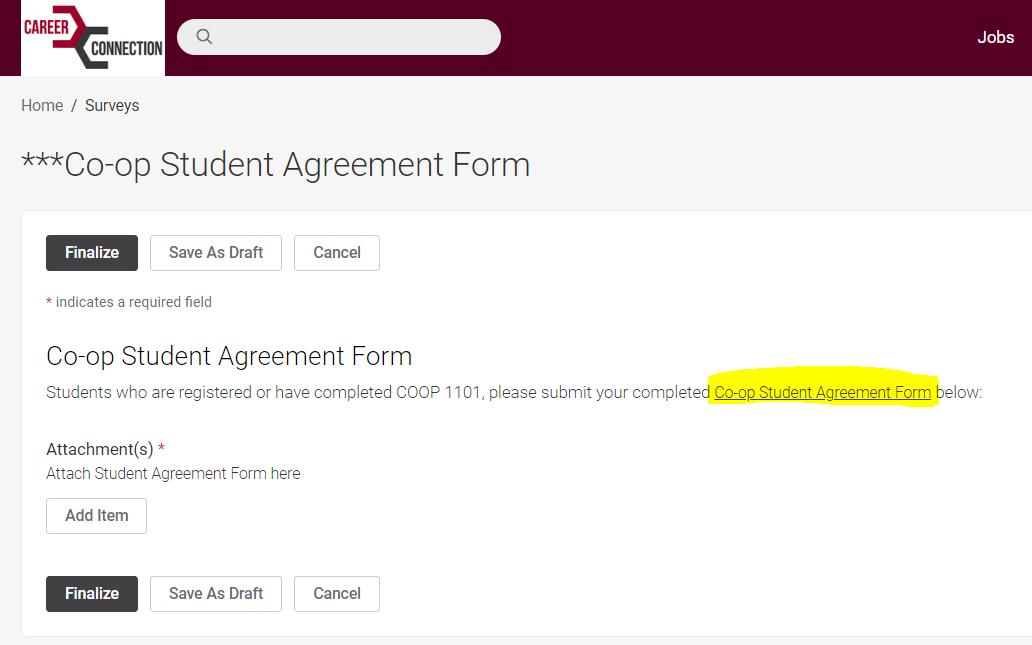Click the required field indicator note
Screen dimensions: 1032x645
pos(129,302)
